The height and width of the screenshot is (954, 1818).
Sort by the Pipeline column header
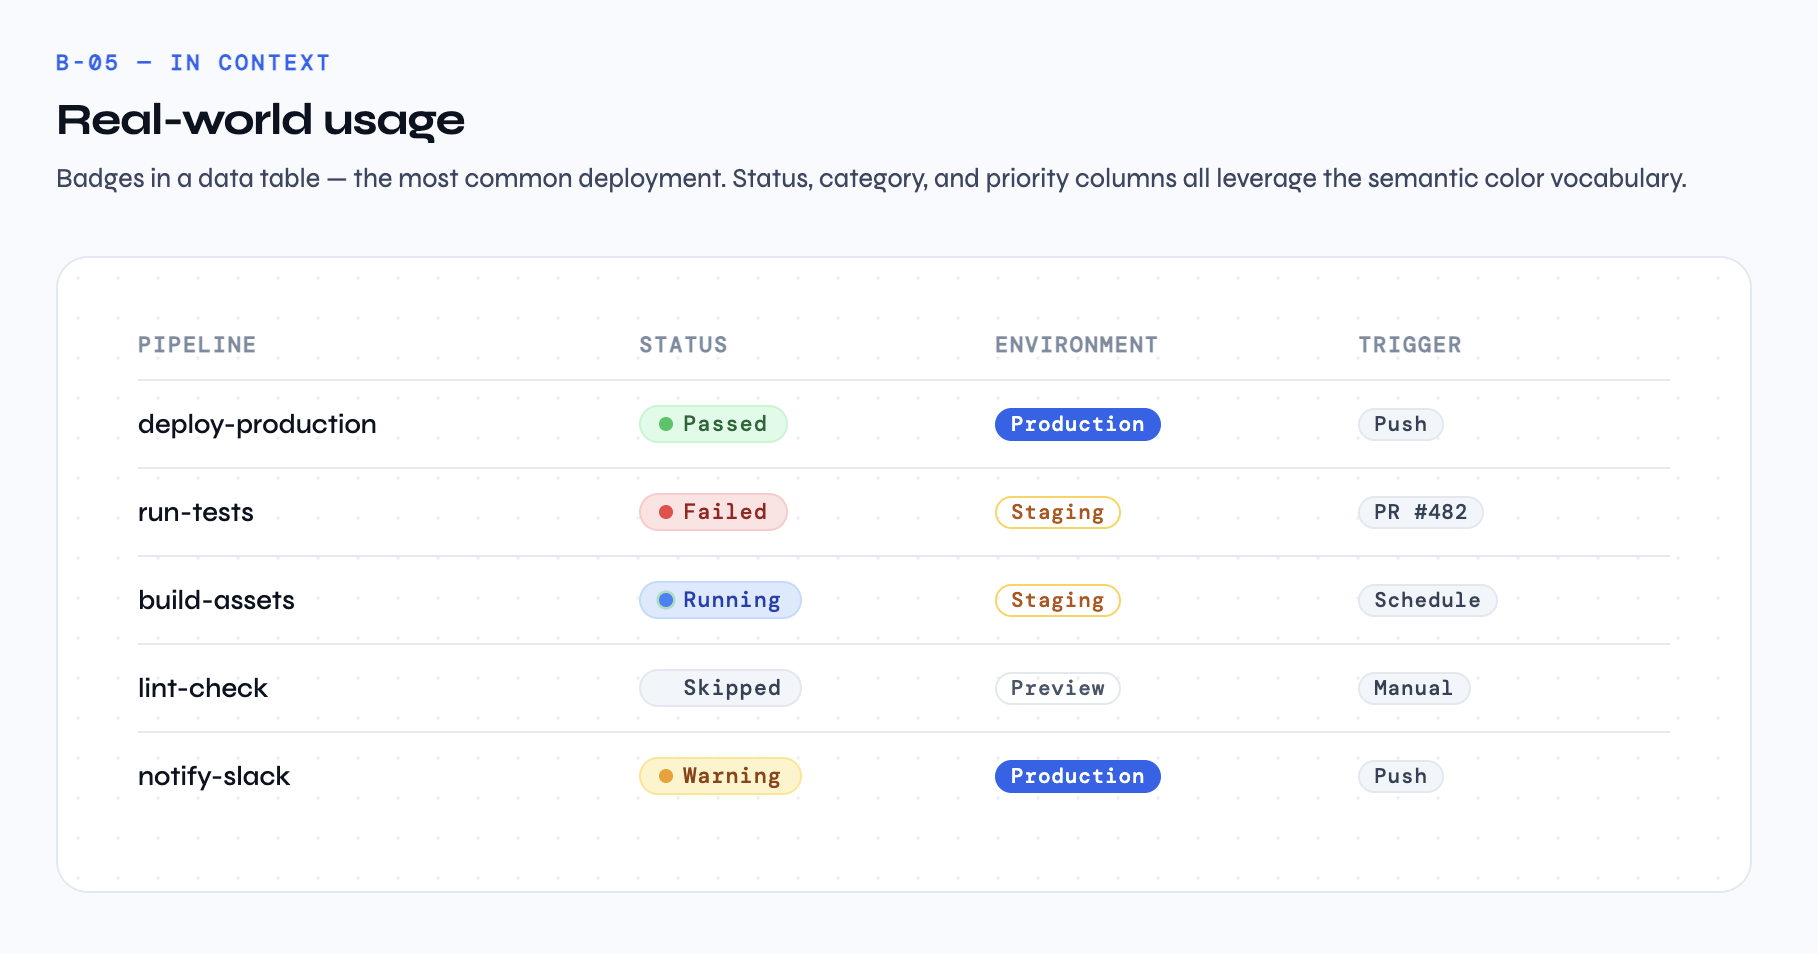point(197,345)
